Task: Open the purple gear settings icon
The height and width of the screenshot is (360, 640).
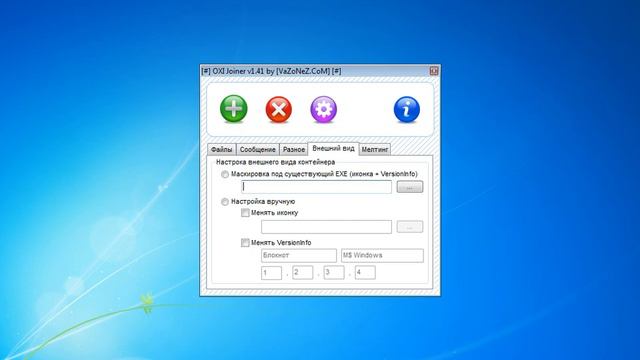Action: tap(324, 109)
